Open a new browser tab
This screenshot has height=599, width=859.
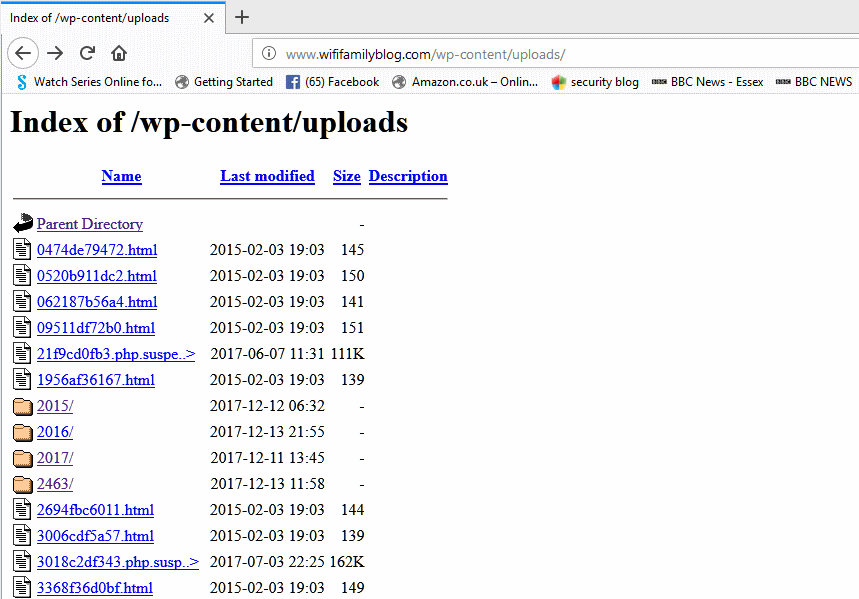[242, 18]
